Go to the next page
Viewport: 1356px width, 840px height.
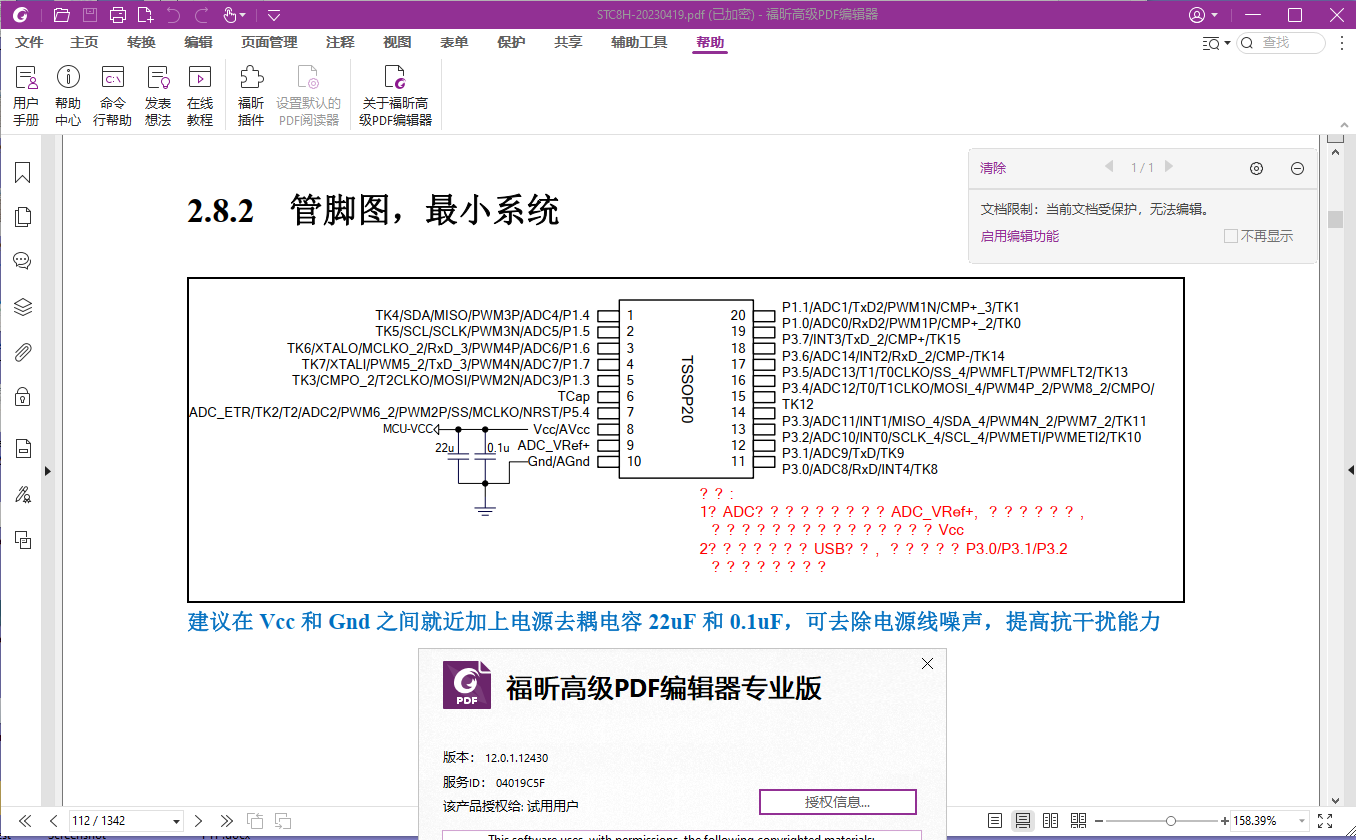(x=199, y=821)
